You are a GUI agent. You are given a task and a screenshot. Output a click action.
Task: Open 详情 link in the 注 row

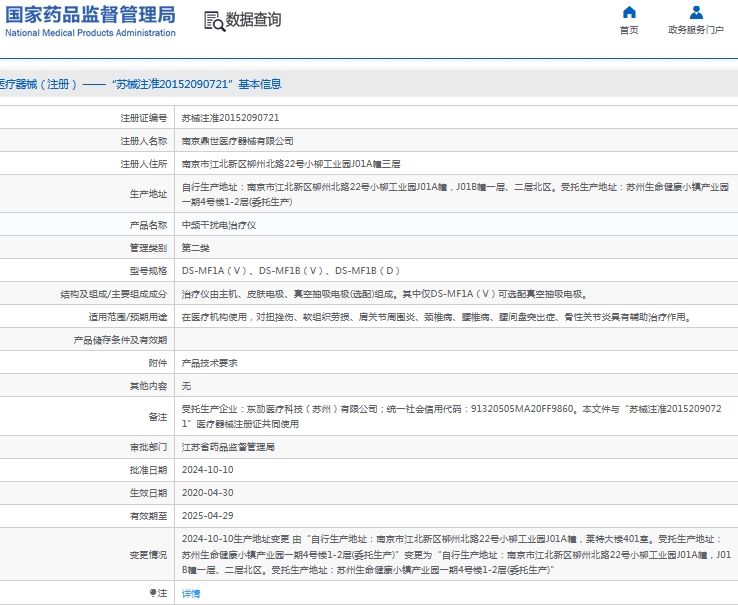coord(191,593)
